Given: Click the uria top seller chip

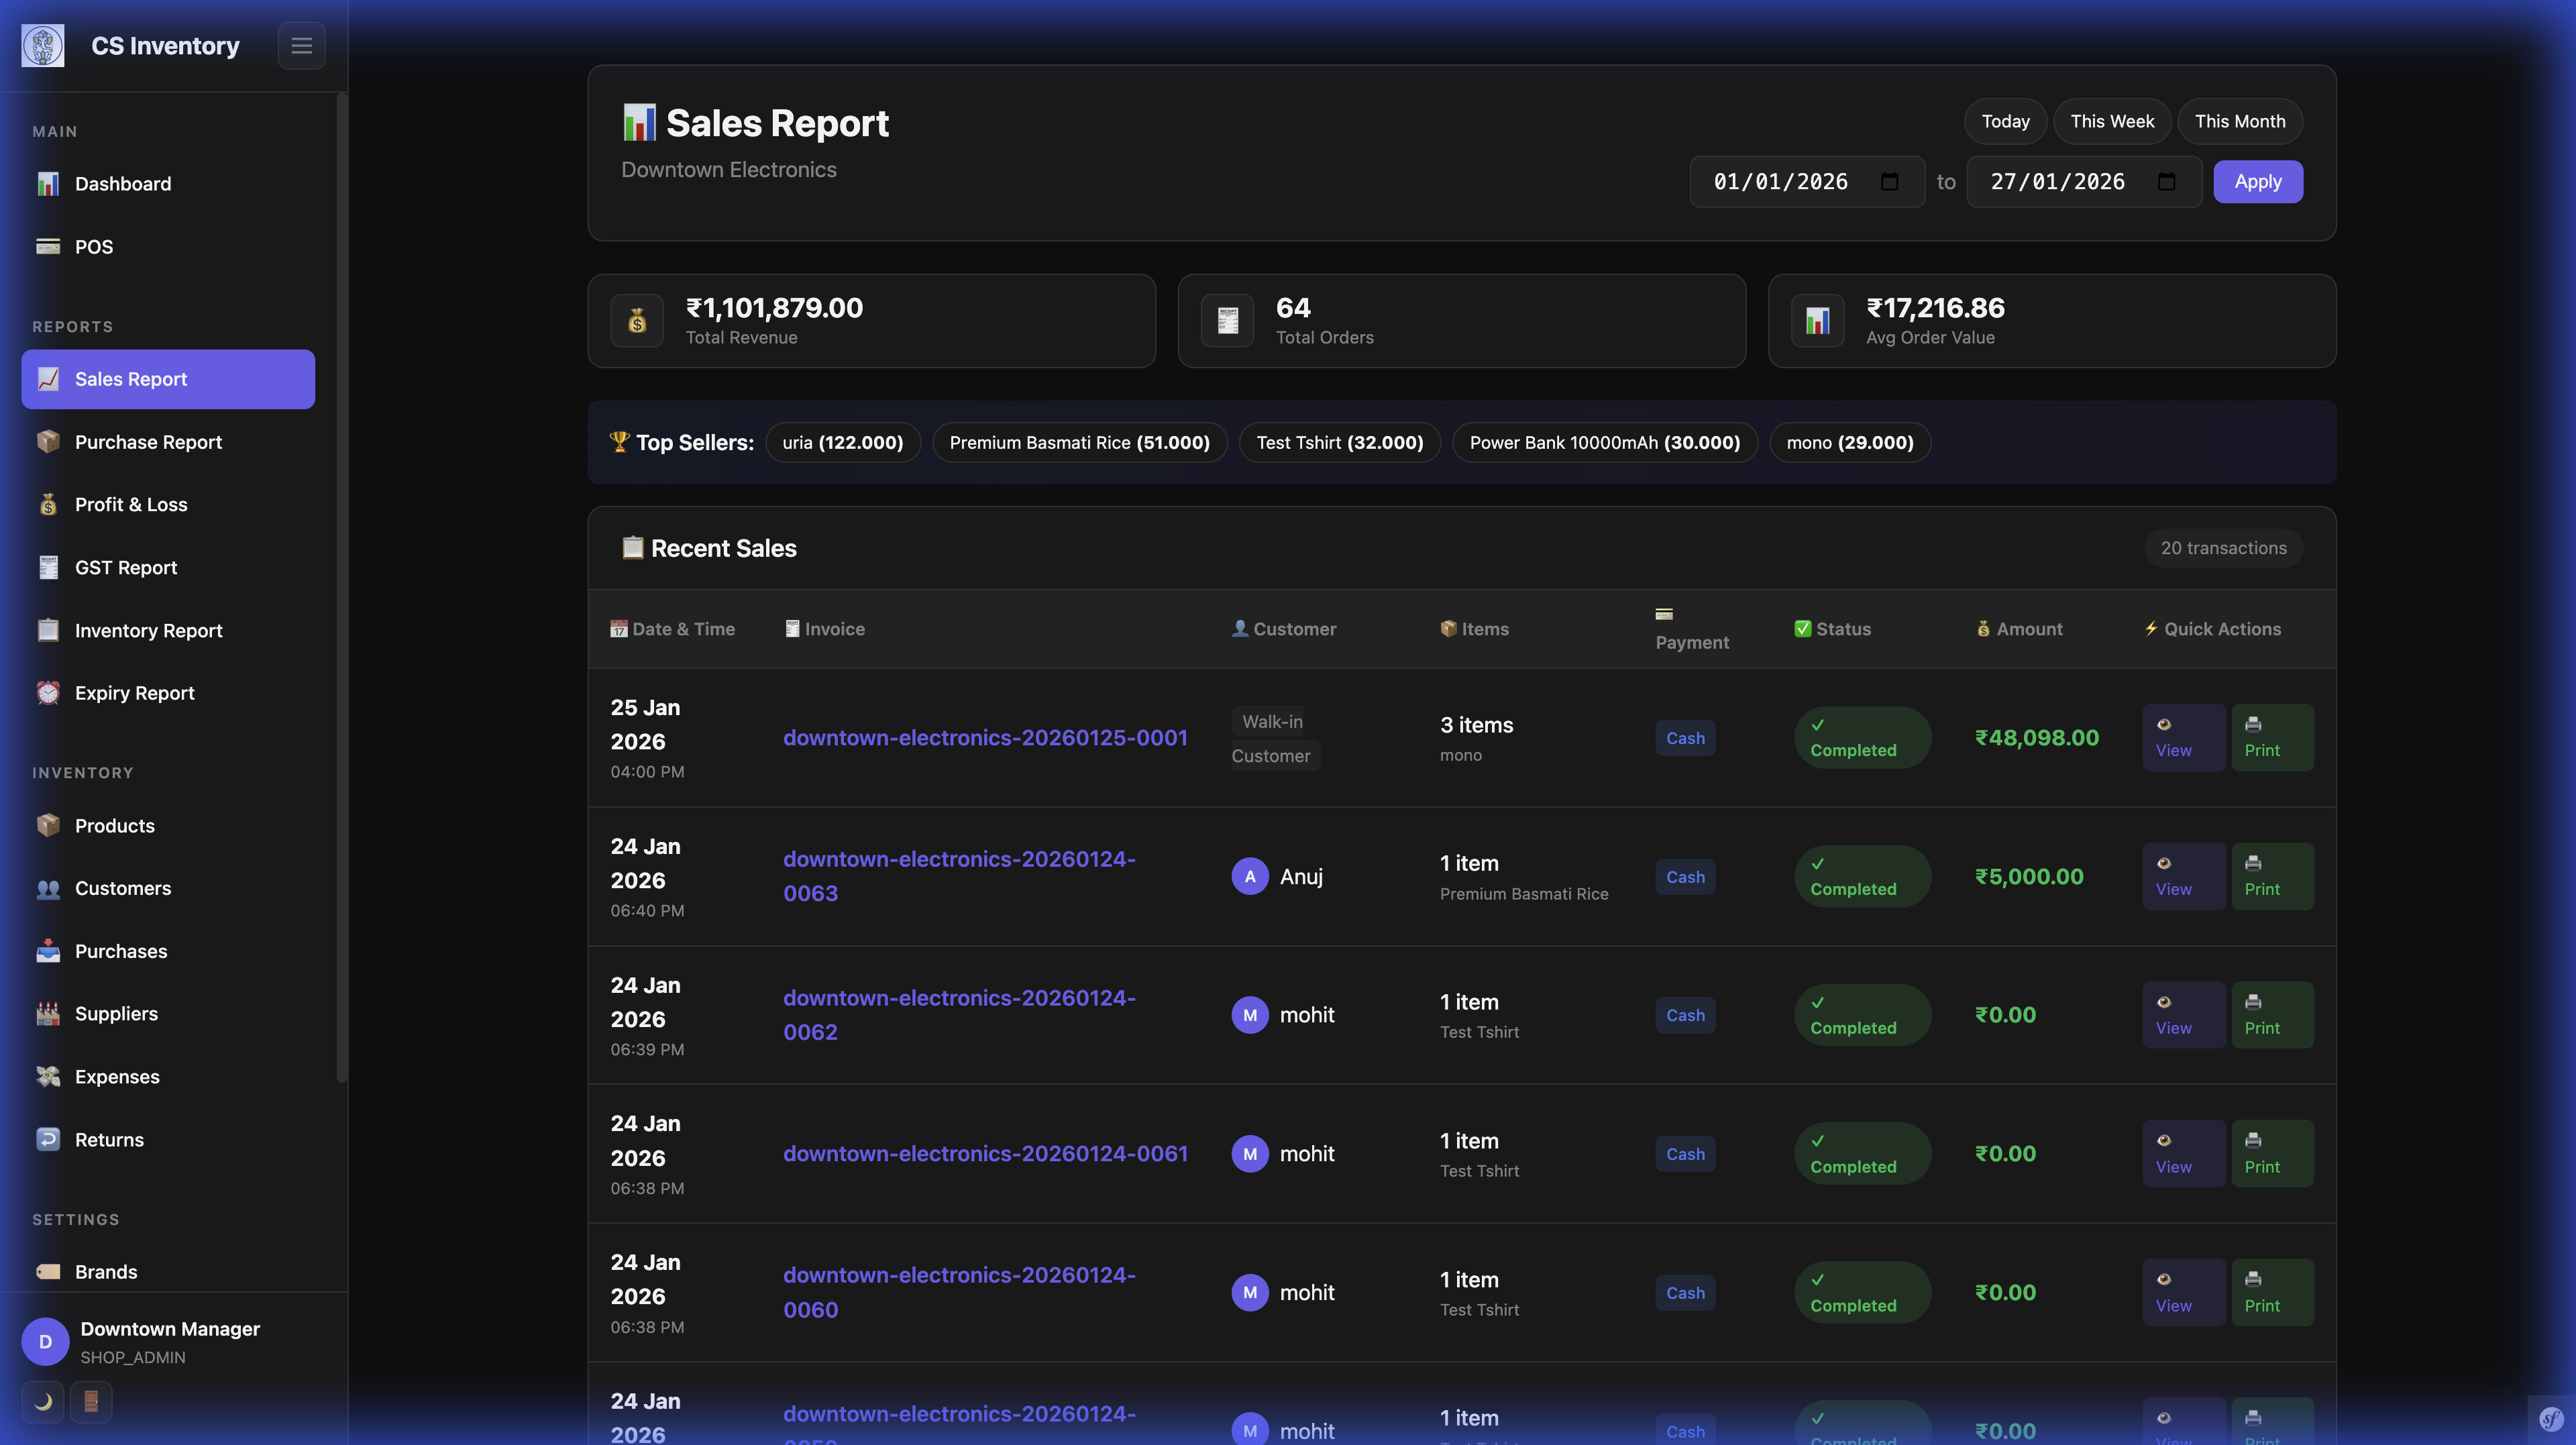Looking at the screenshot, I should [842, 443].
